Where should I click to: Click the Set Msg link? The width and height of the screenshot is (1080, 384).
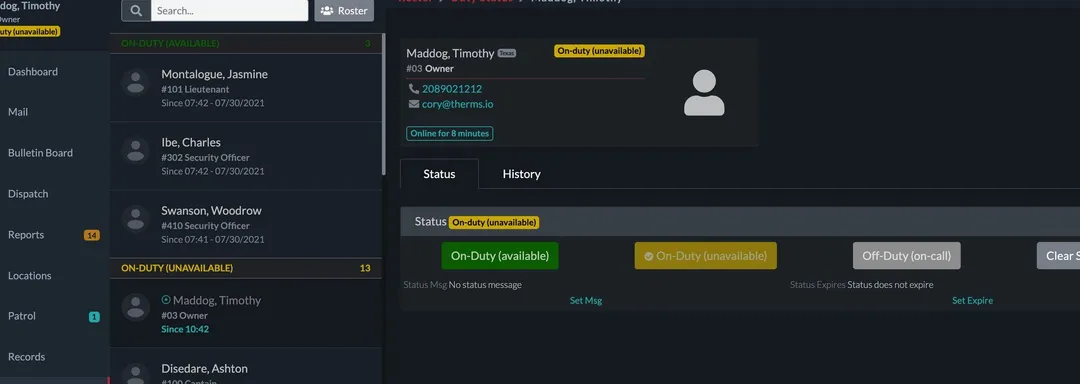[x=586, y=301]
